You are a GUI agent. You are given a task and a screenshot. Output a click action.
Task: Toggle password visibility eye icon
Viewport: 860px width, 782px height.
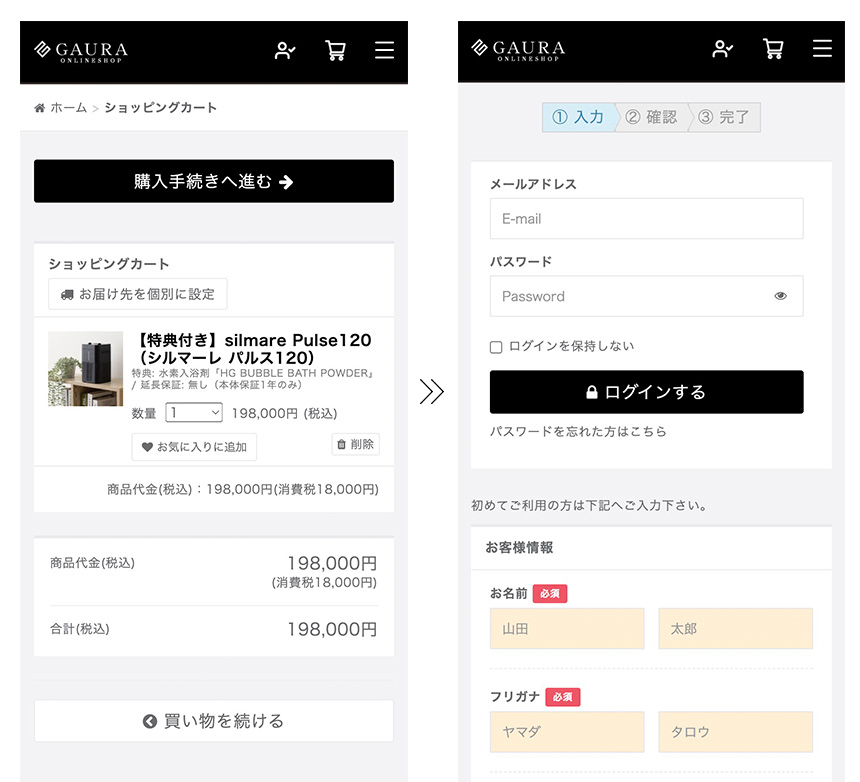coord(780,296)
